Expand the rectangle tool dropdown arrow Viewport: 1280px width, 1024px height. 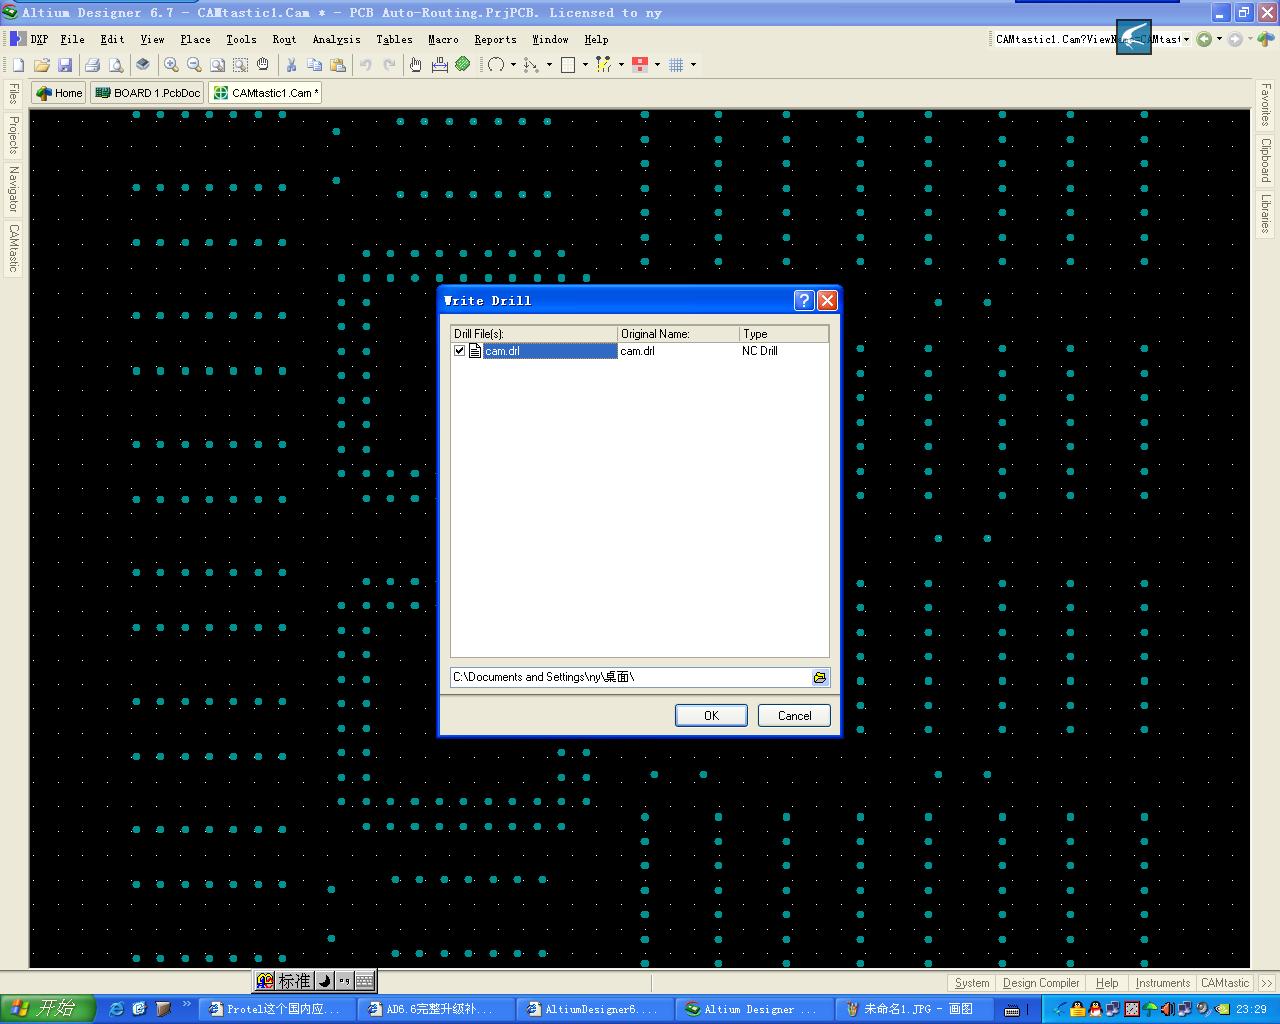585,65
